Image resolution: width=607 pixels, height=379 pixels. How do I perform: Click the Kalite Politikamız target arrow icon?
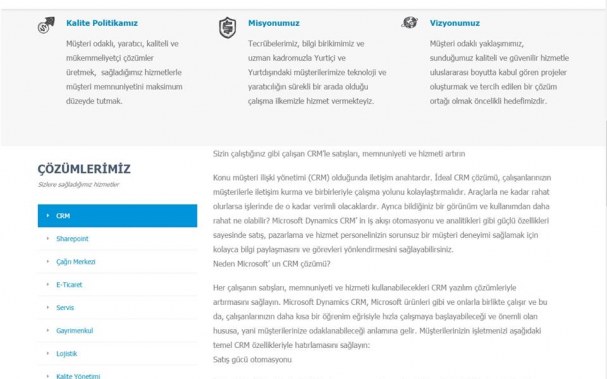tap(46, 25)
